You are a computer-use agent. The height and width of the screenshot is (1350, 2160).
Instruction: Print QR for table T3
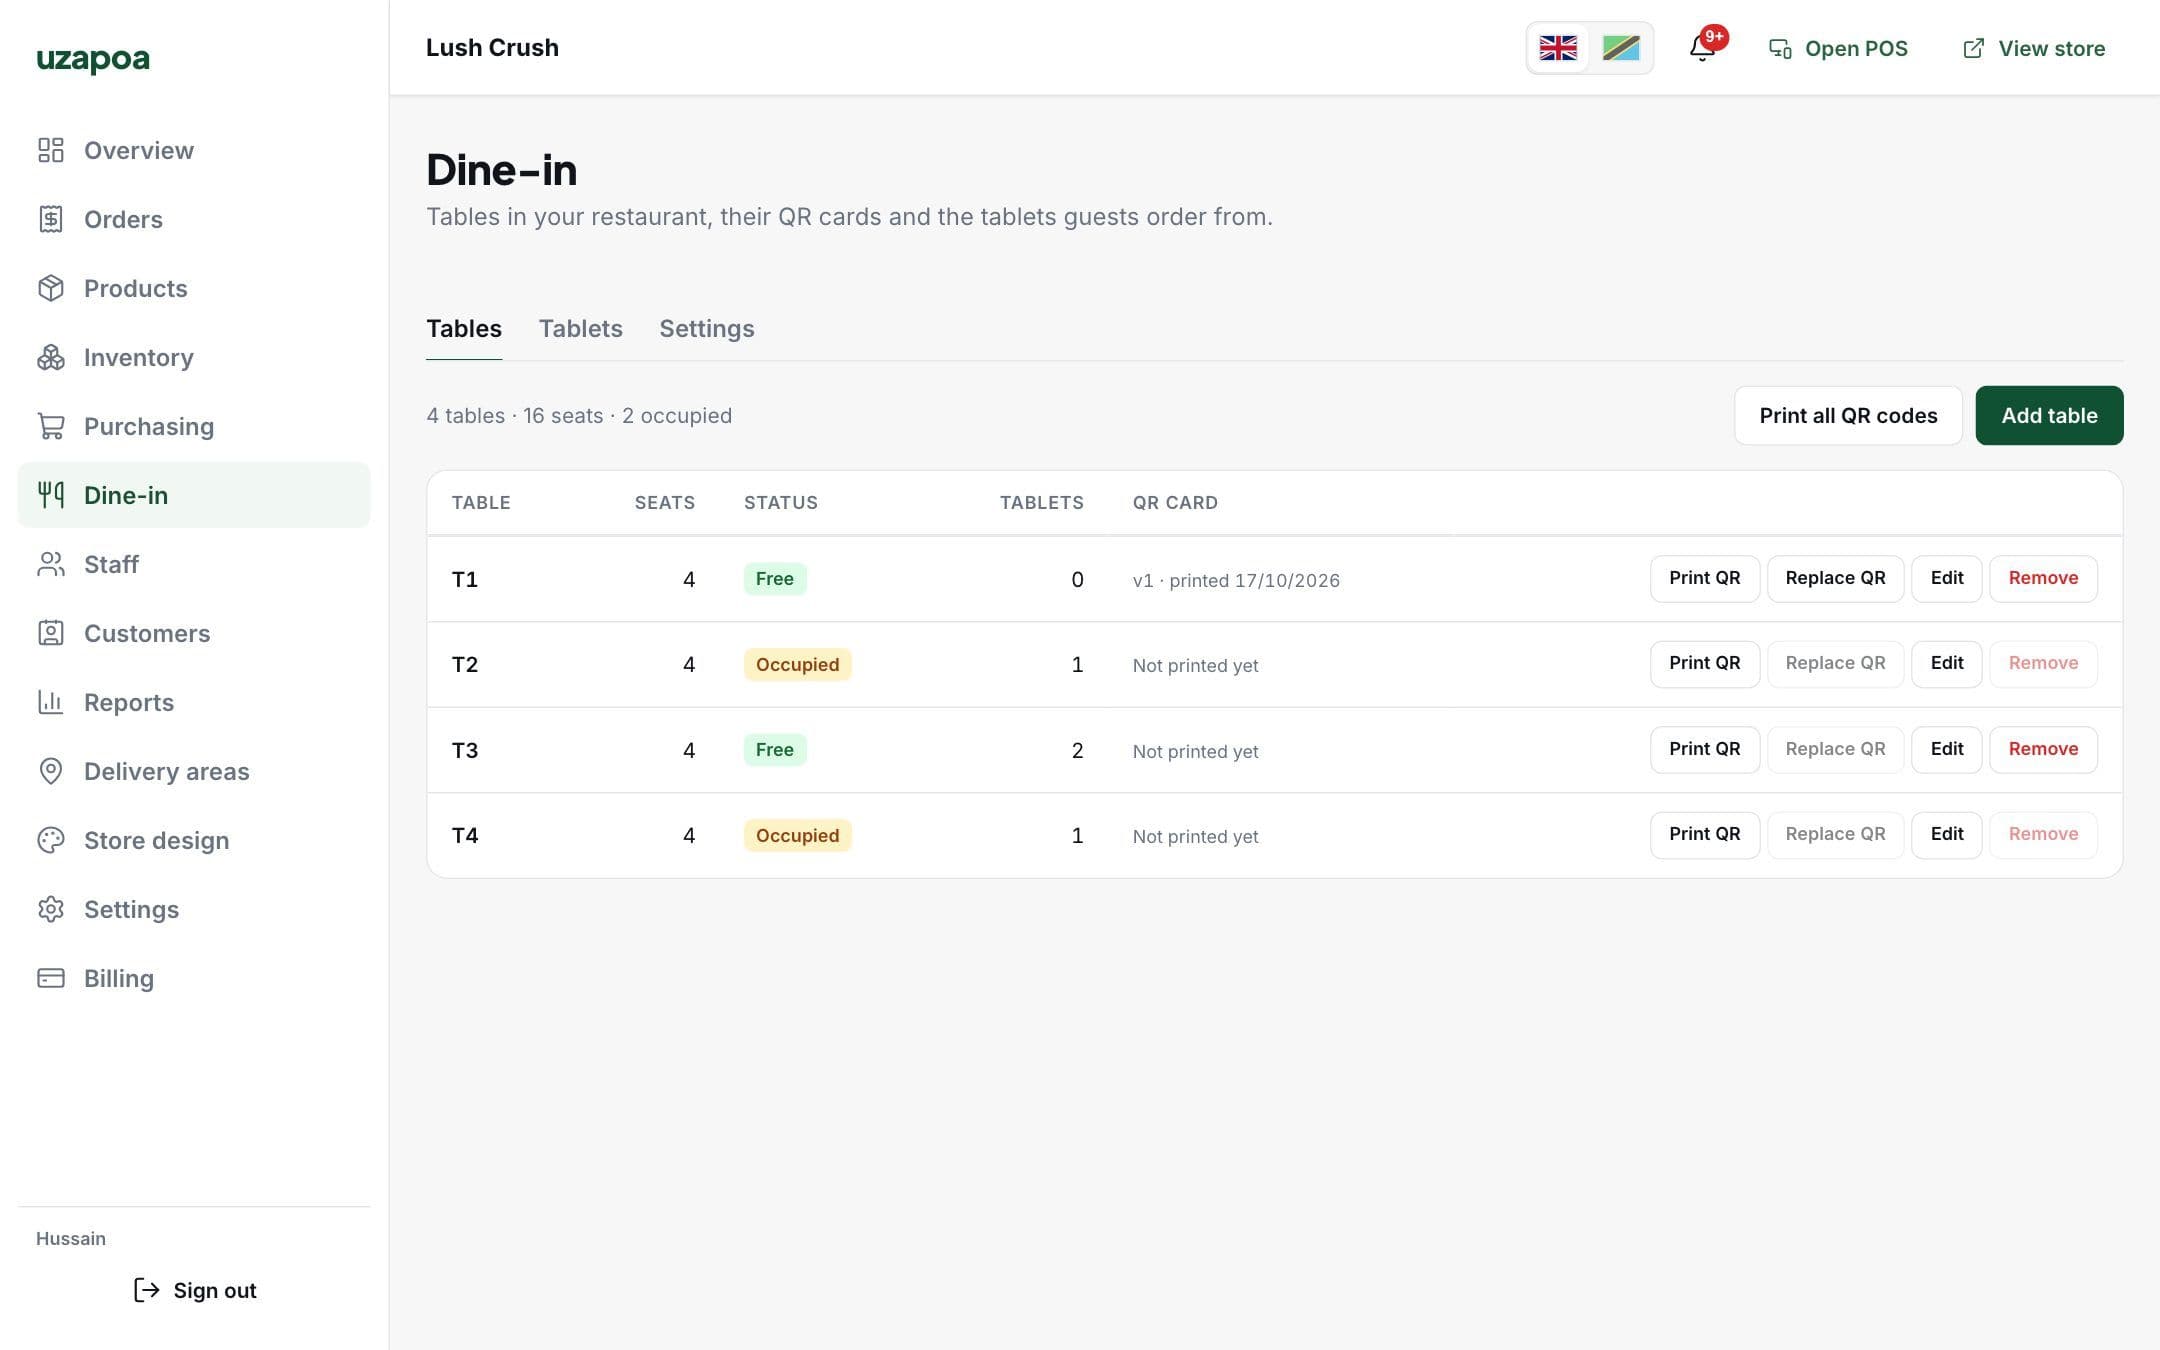tap(1704, 749)
